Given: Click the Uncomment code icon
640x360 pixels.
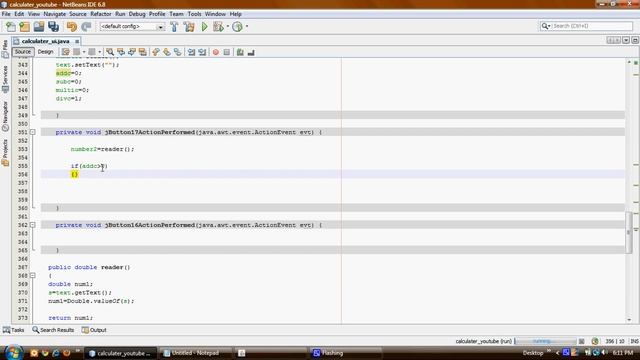Looking at the screenshot, I should [x=251, y=52].
